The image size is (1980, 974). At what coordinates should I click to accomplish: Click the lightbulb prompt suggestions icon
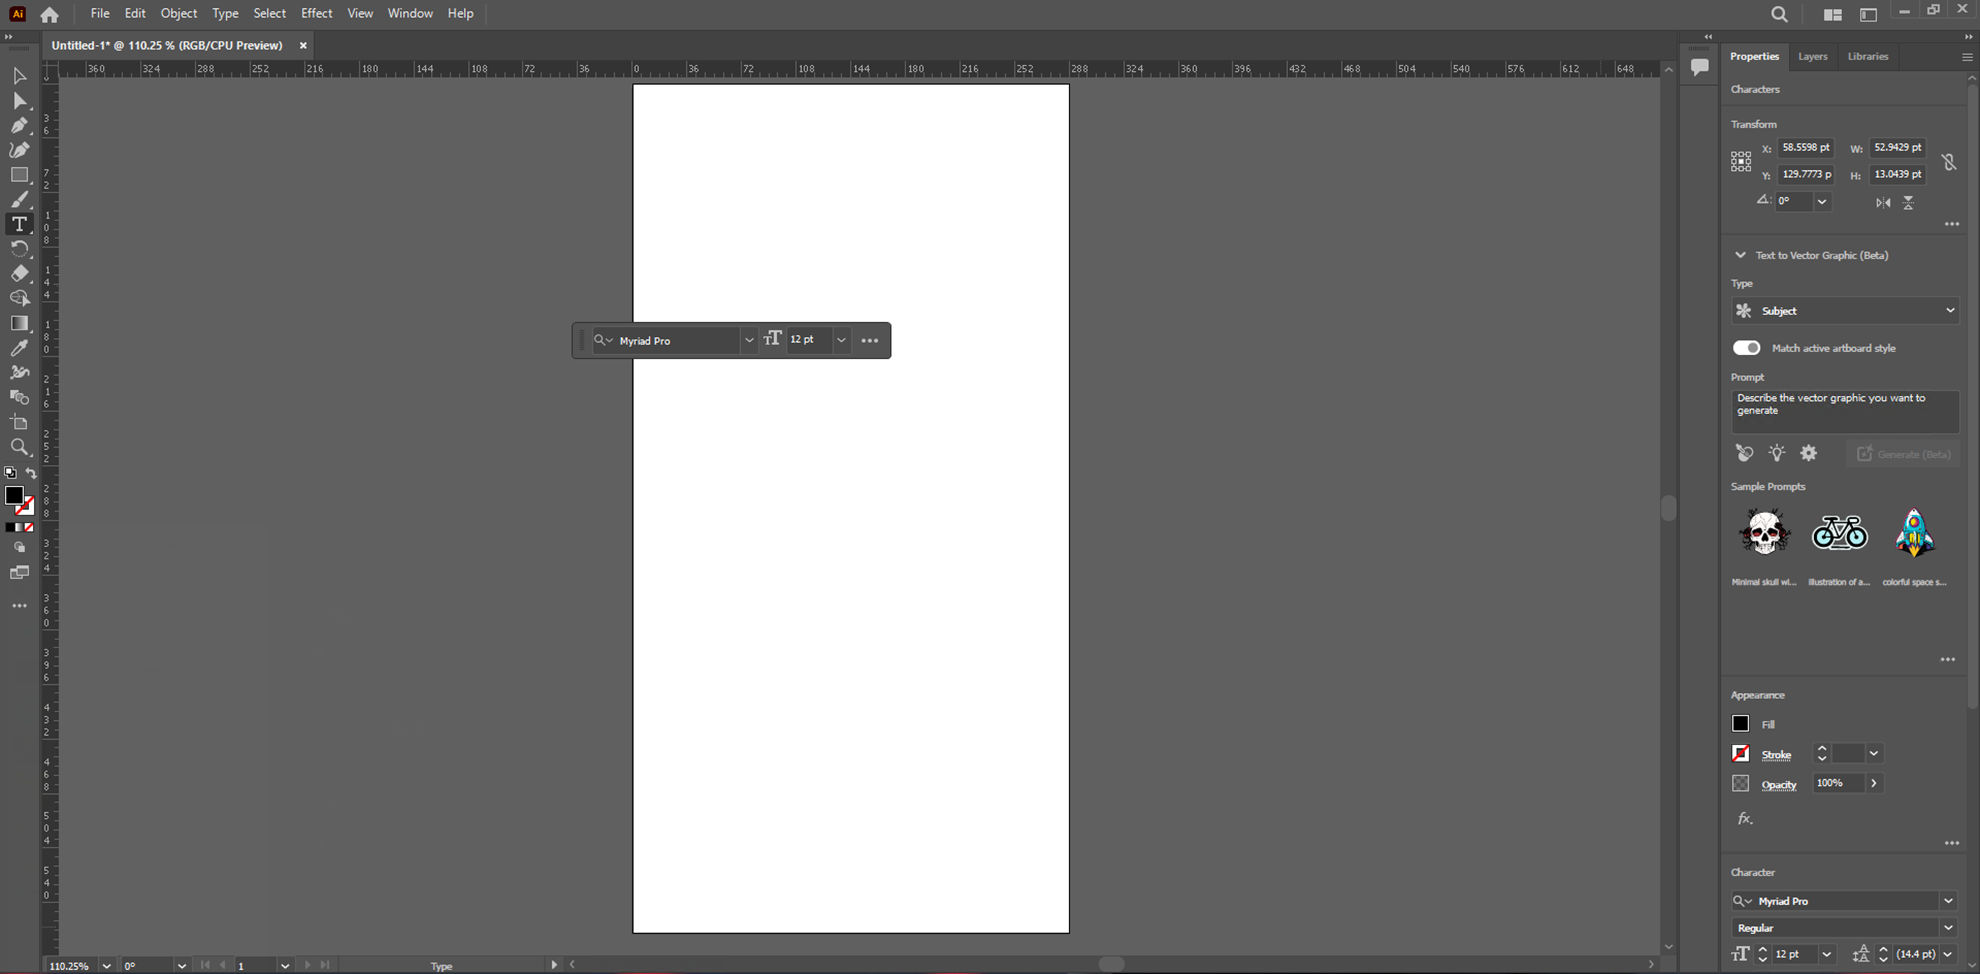coord(1776,453)
